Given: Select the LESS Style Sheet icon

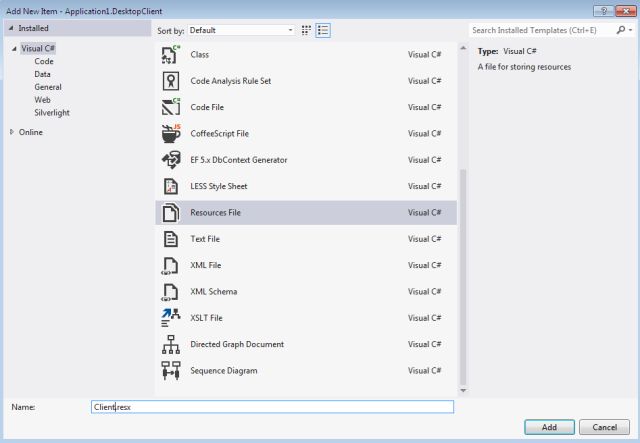Looking at the screenshot, I should point(171,186).
